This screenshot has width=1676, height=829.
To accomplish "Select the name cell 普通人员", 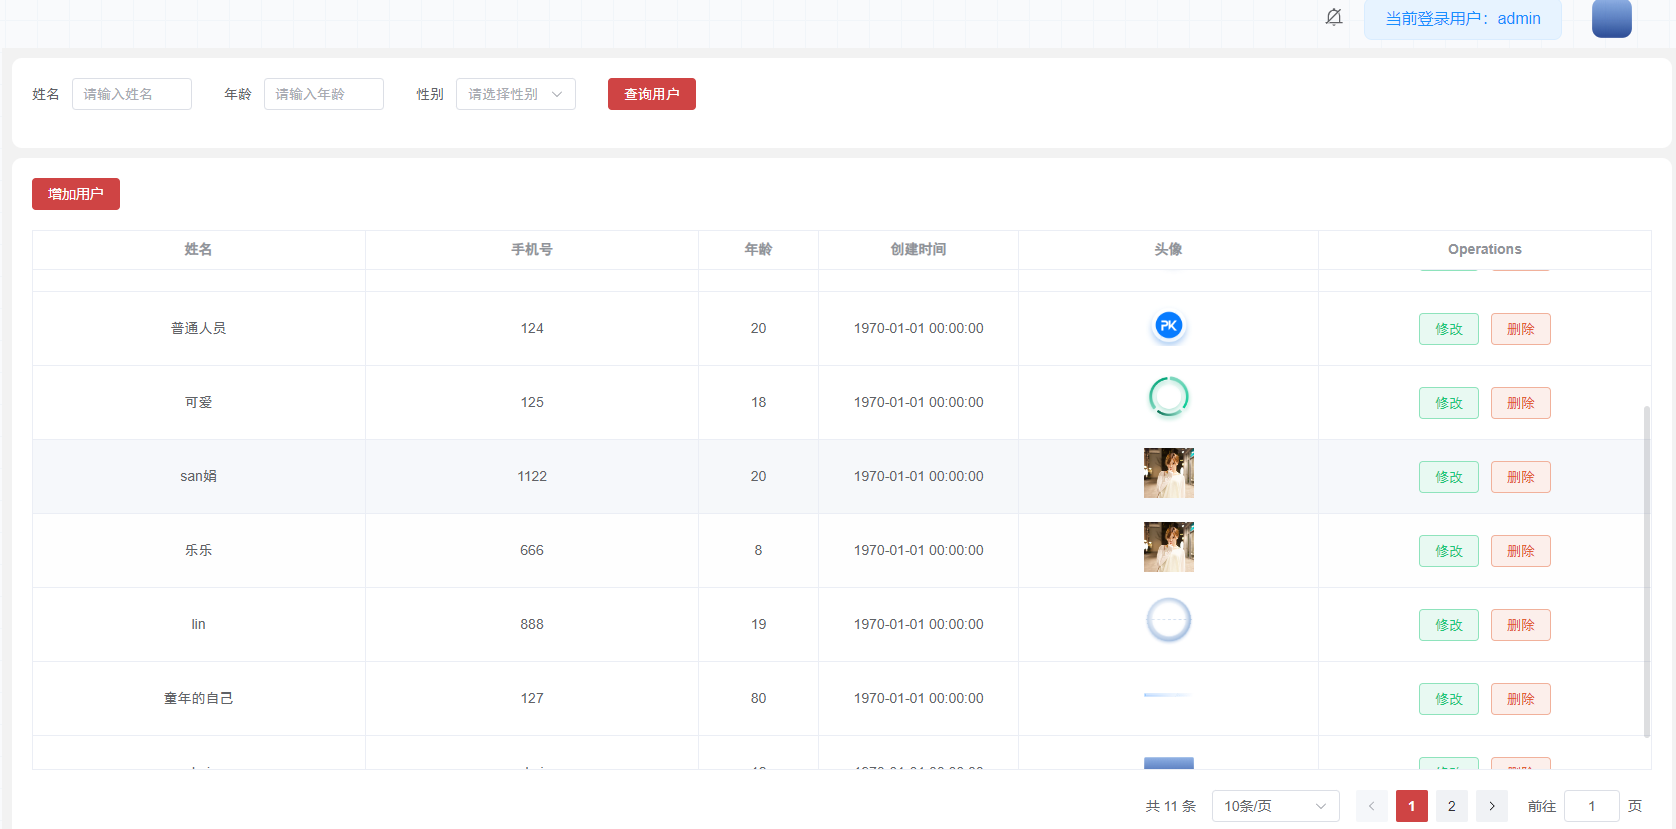I will pyautogui.click(x=198, y=329).
